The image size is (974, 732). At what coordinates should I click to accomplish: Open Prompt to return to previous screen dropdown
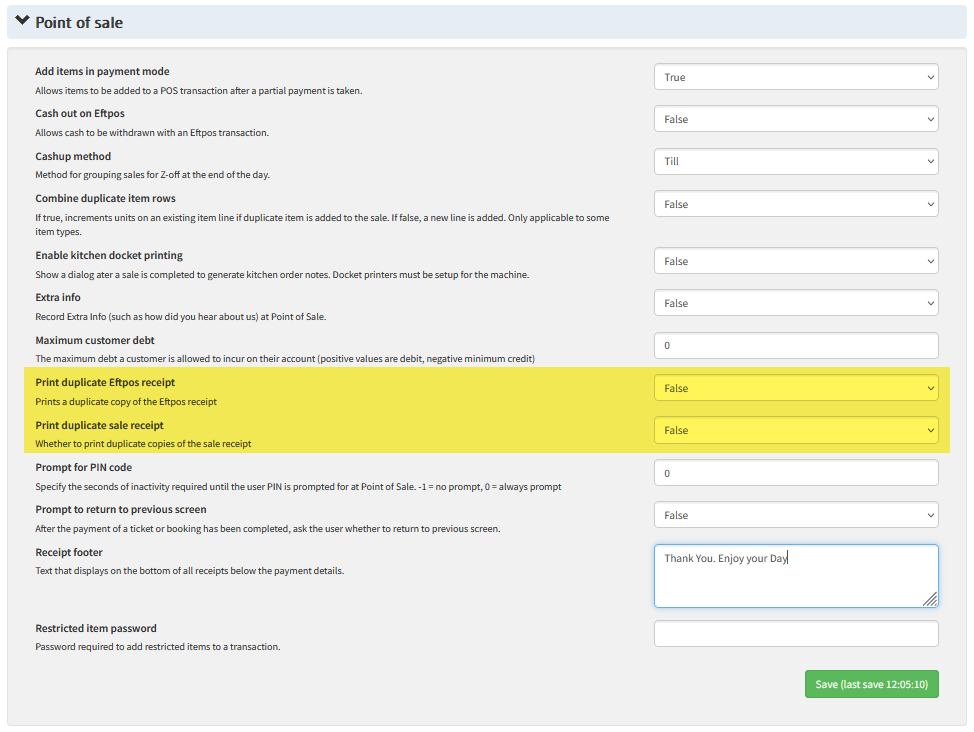pyautogui.click(x=796, y=515)
